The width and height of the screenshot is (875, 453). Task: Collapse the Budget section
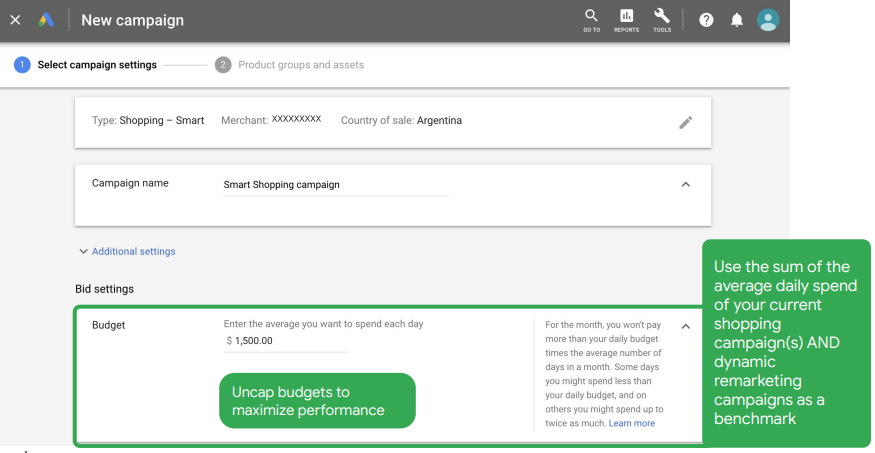[x=686, y=326]
